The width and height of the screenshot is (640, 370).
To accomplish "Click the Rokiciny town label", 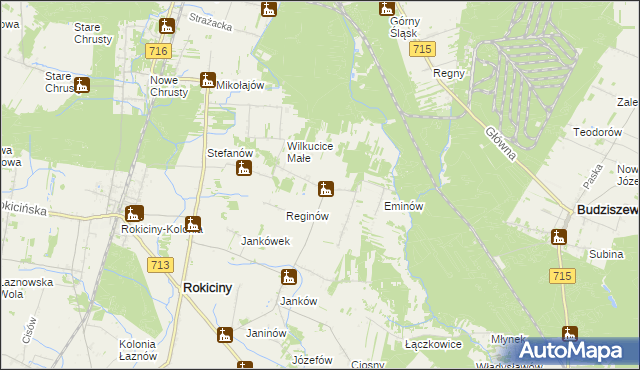I will pyautogui.click(x=207, y=288).
